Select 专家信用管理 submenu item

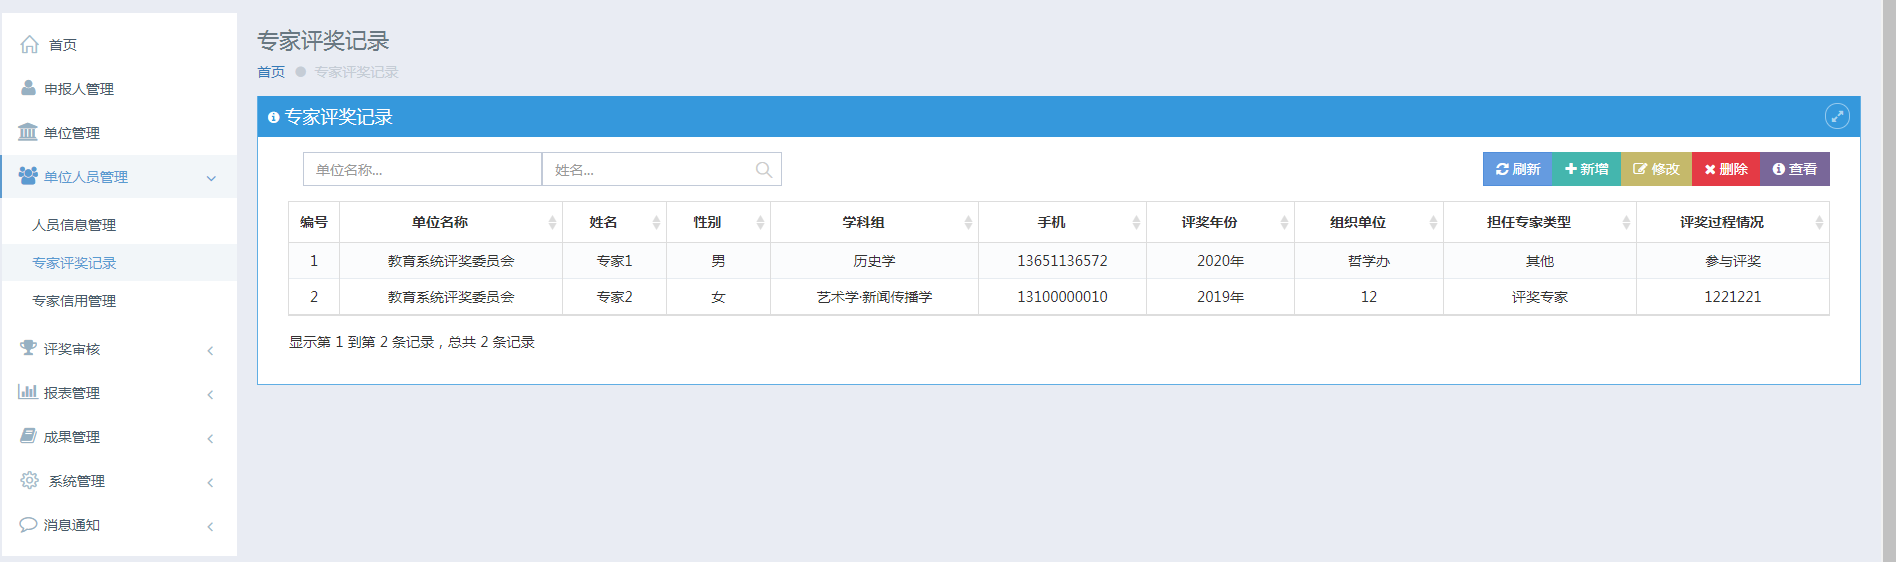[x=119, y=301]
